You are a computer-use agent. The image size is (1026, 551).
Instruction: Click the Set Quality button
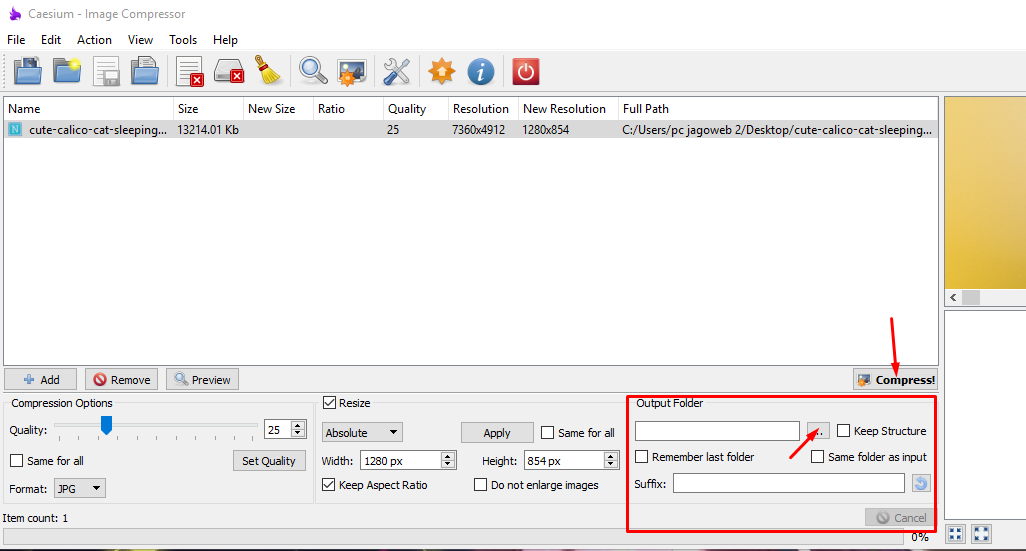(x=269, y=461)
